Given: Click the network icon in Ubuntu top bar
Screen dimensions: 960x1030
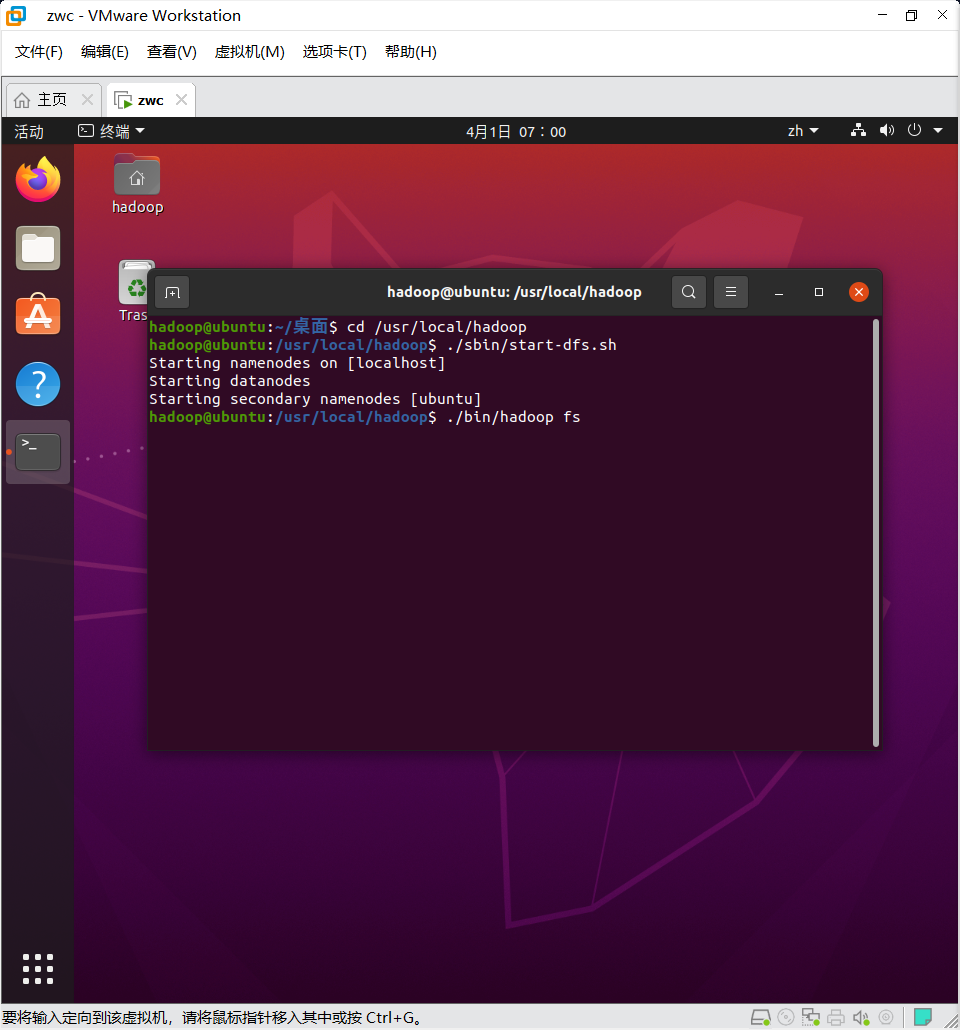Looking at the screenshot, I should click(858, 130).
